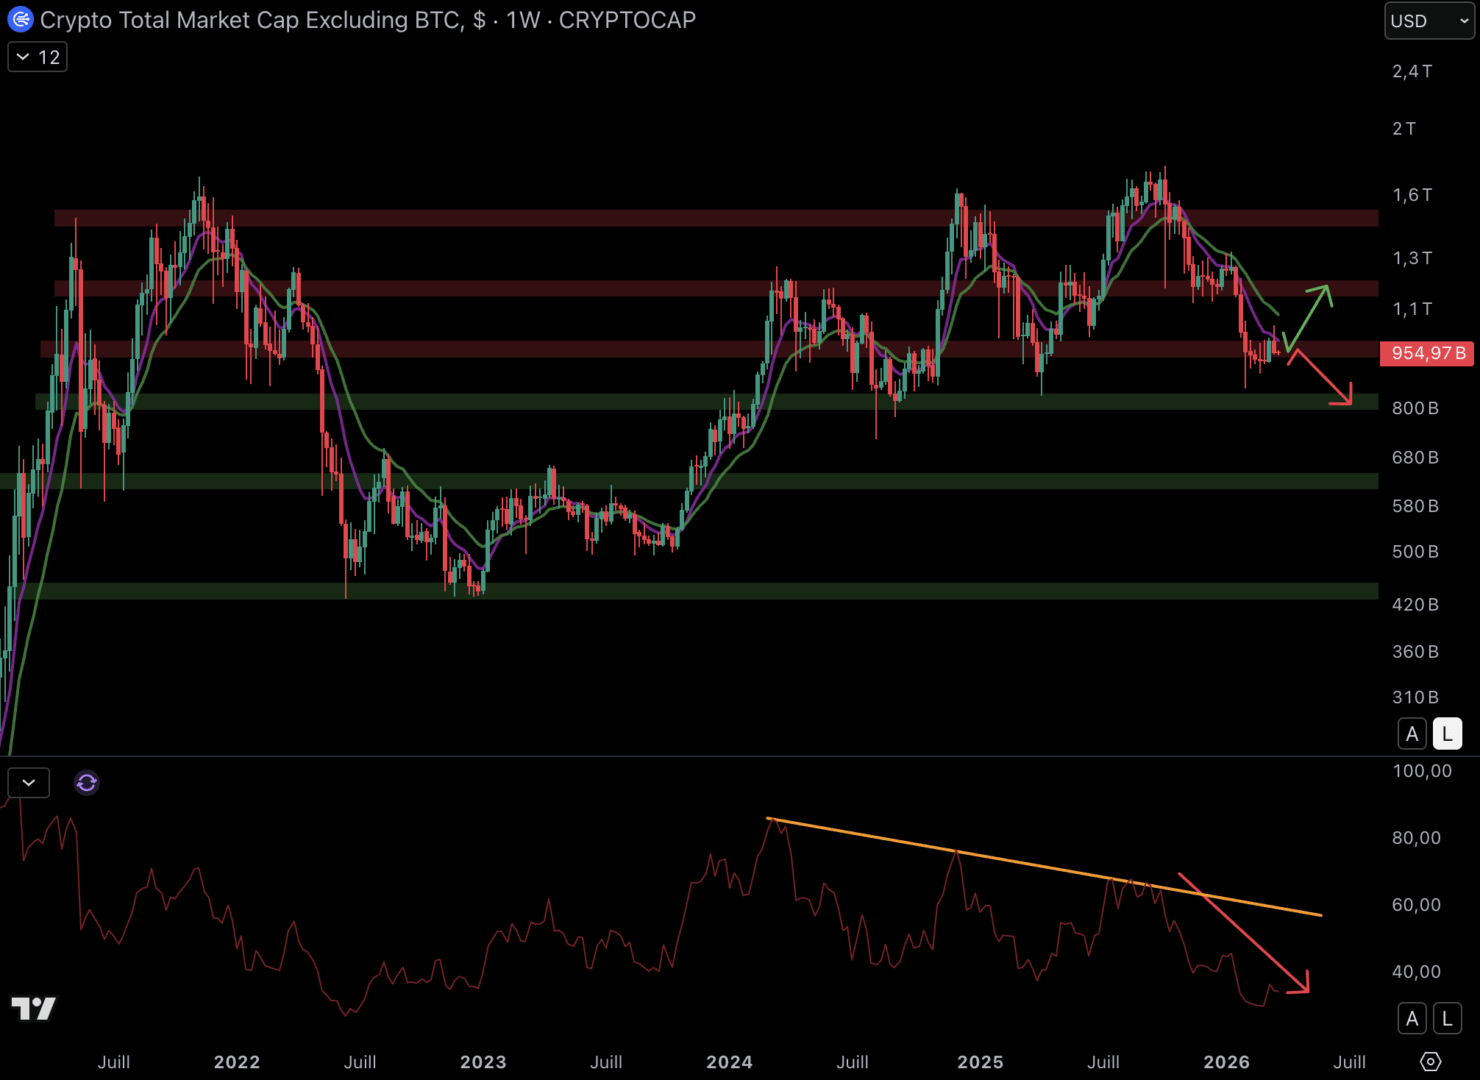Toggle auto scale A on main price pane
1480x1080 pixels.
tap(1411, 734)
